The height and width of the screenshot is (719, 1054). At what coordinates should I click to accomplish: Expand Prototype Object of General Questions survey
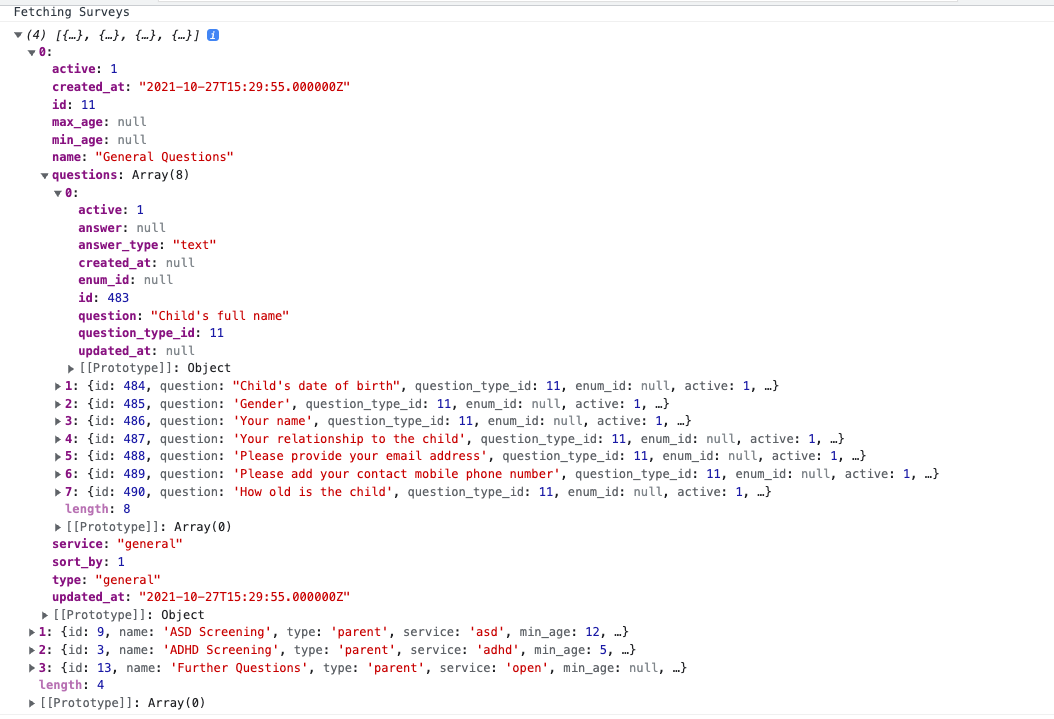pos(44,616)
